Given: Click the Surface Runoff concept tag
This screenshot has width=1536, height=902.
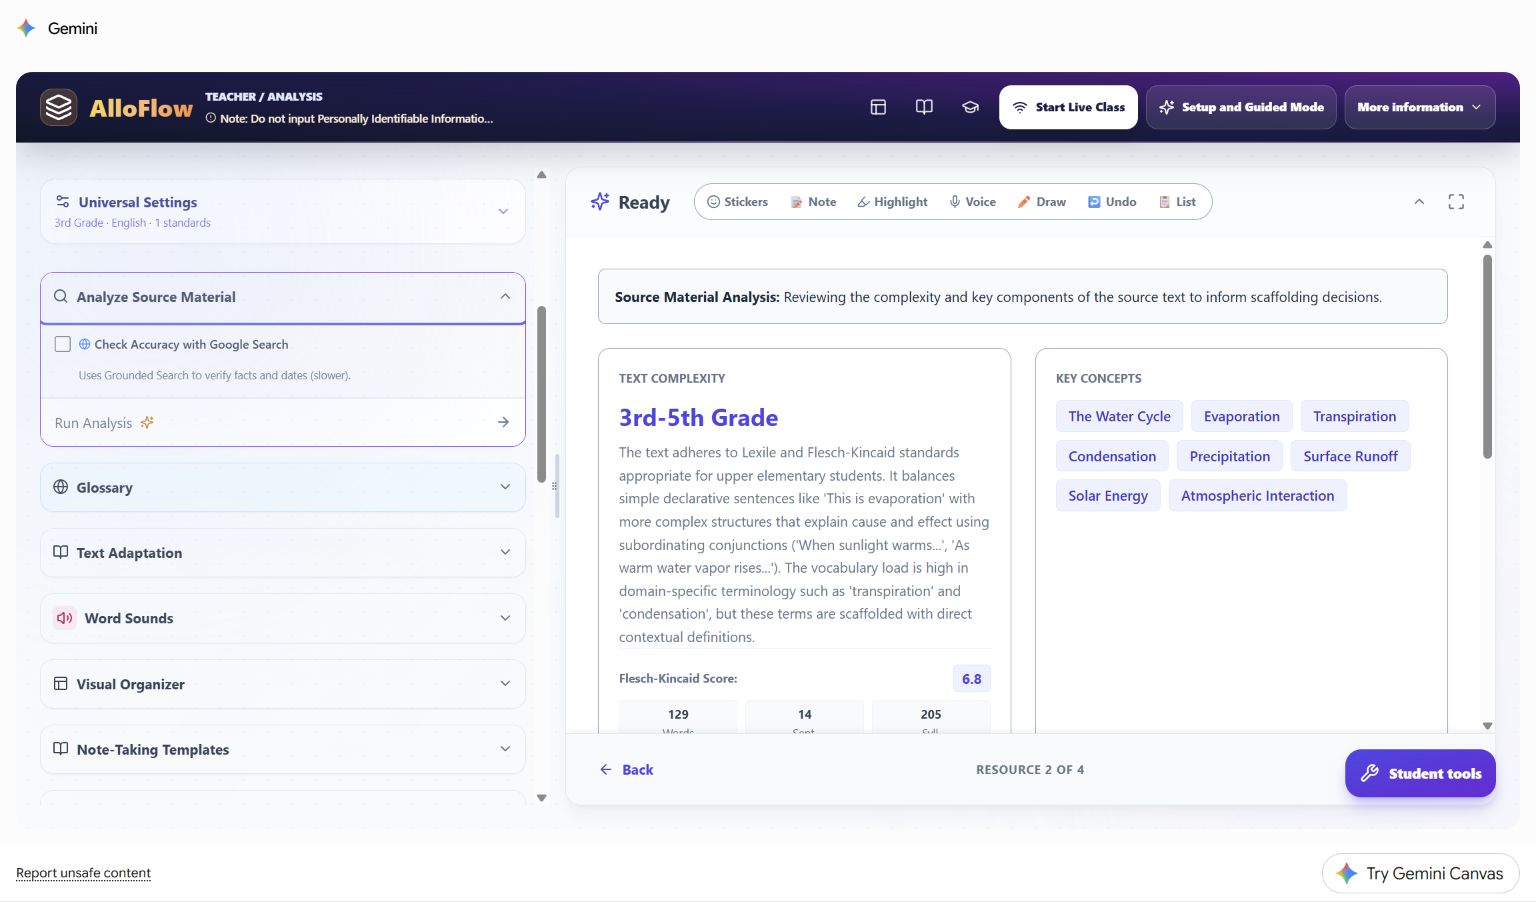Looking at the screenshot, I should pos(1350,456).
